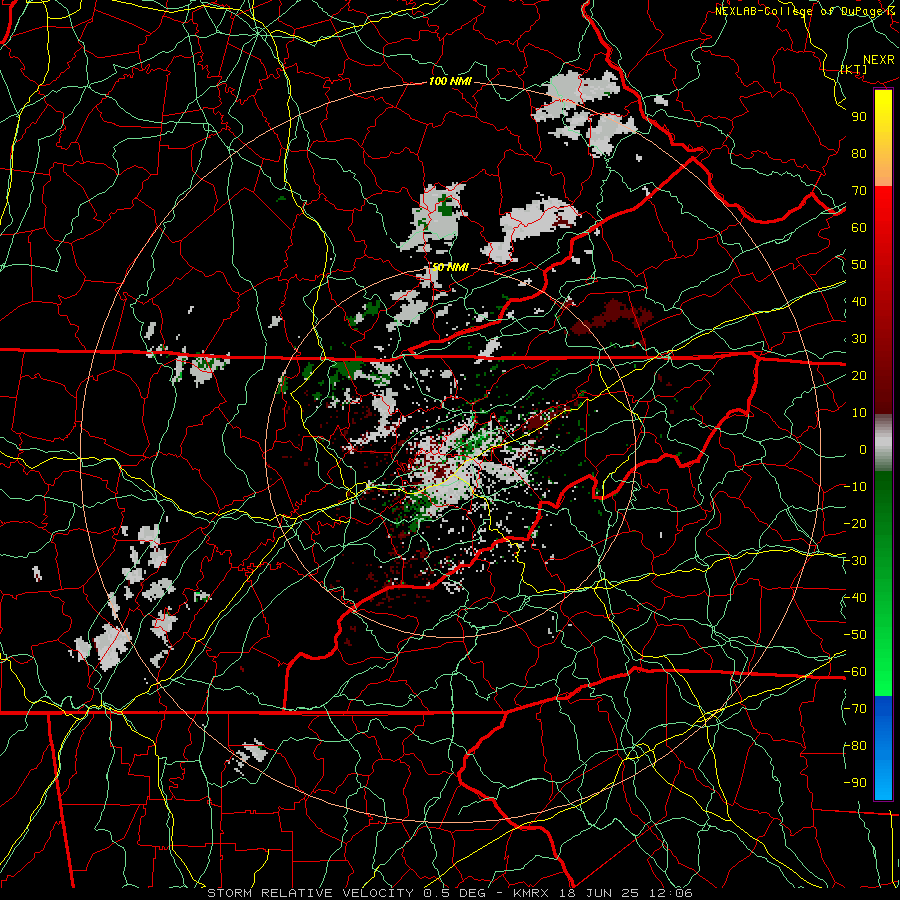The height and width of the screenshot is (900, 900).
Task: Click the "12:06" timestamp in the caption
Action: pos(672,893)
